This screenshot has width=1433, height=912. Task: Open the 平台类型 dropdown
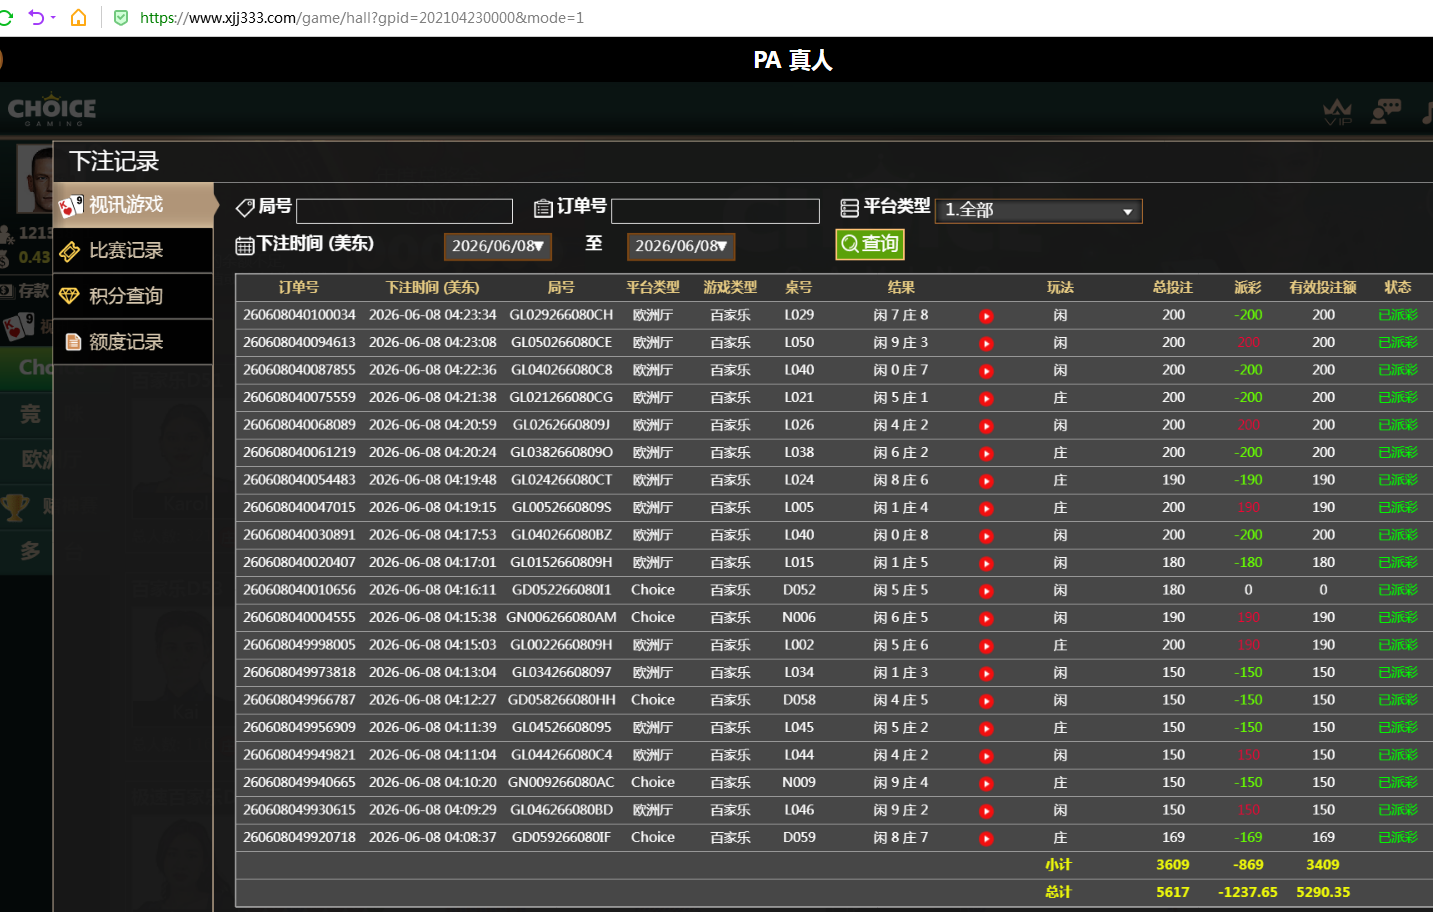click(x=1040, y=210)
